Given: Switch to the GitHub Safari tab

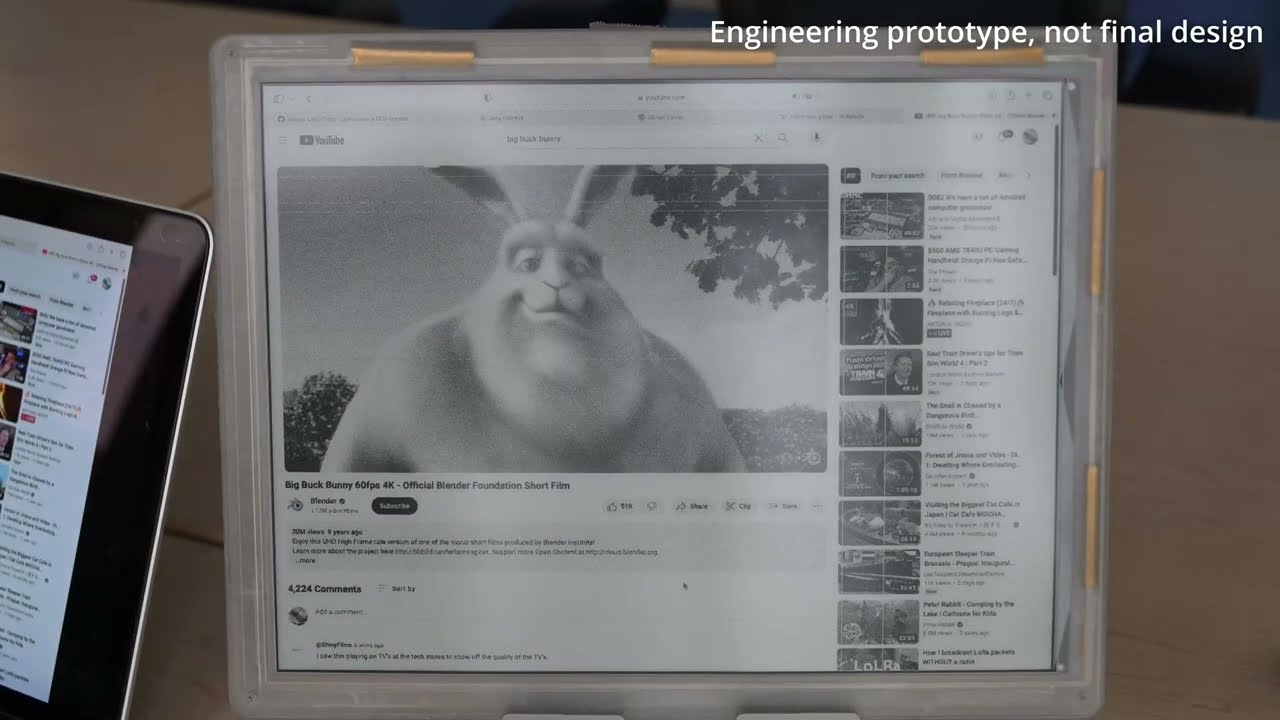Looking at the screenshot, I should [x=346, y=117].
